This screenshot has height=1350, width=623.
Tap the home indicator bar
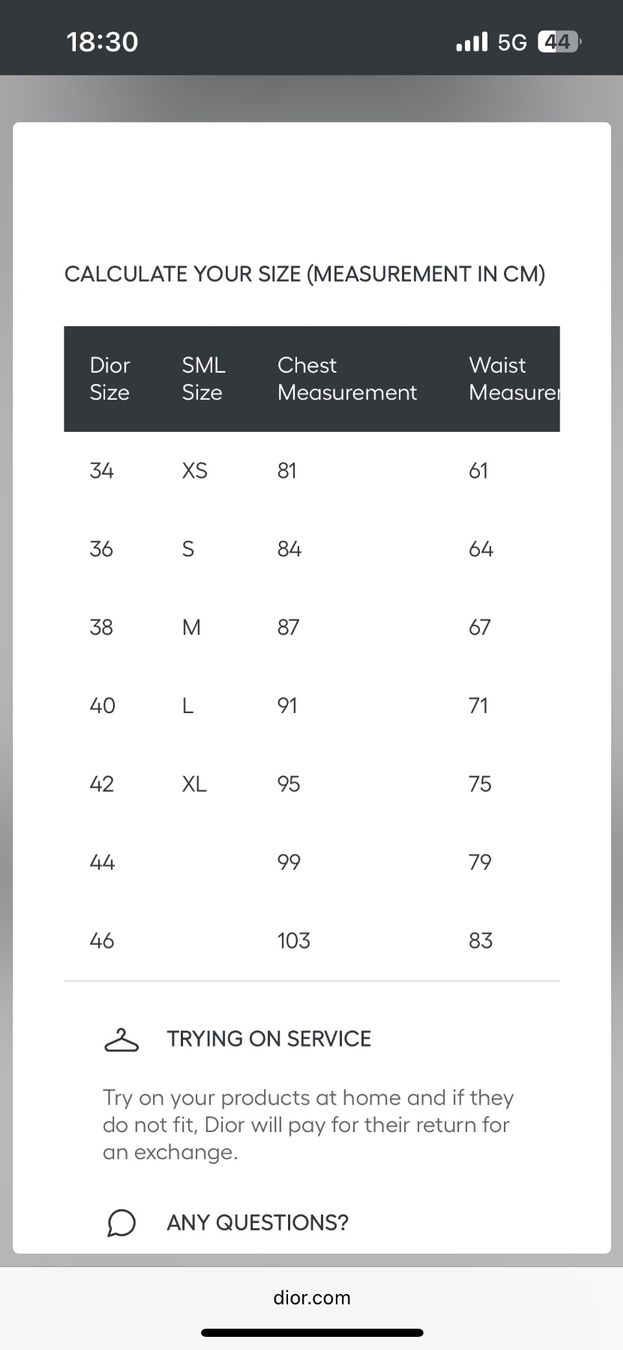(312, 1332)
